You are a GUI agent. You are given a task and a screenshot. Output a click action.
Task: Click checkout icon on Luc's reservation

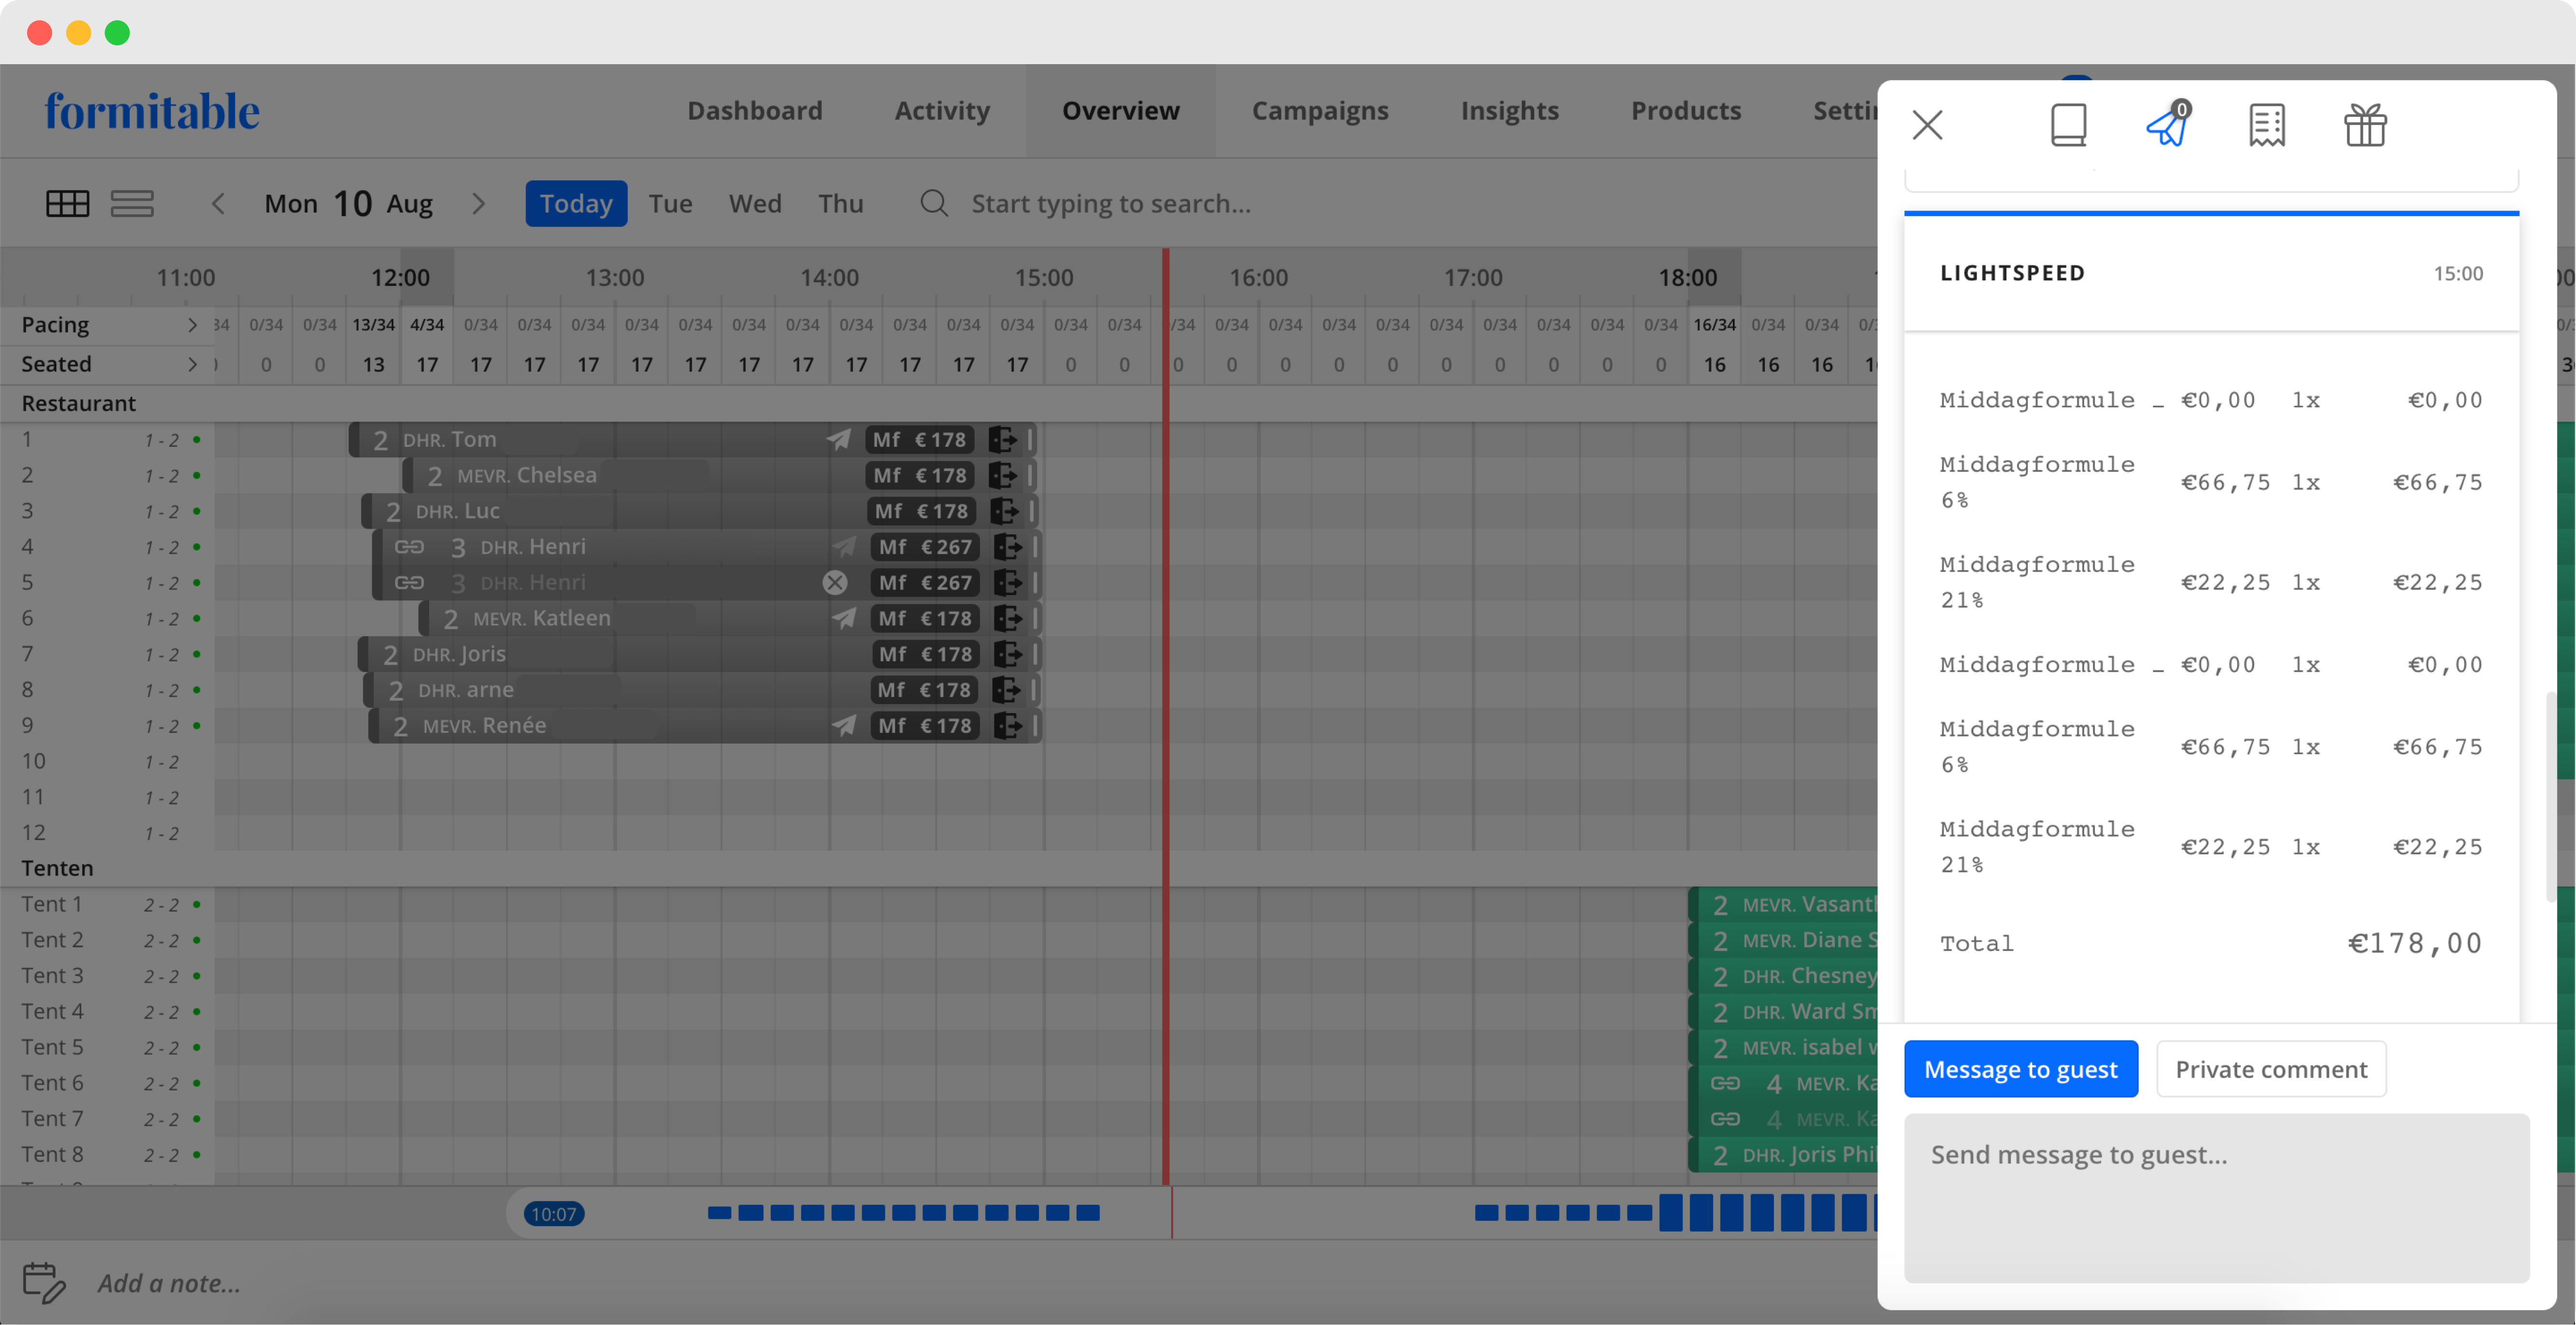click(1004, 511)
